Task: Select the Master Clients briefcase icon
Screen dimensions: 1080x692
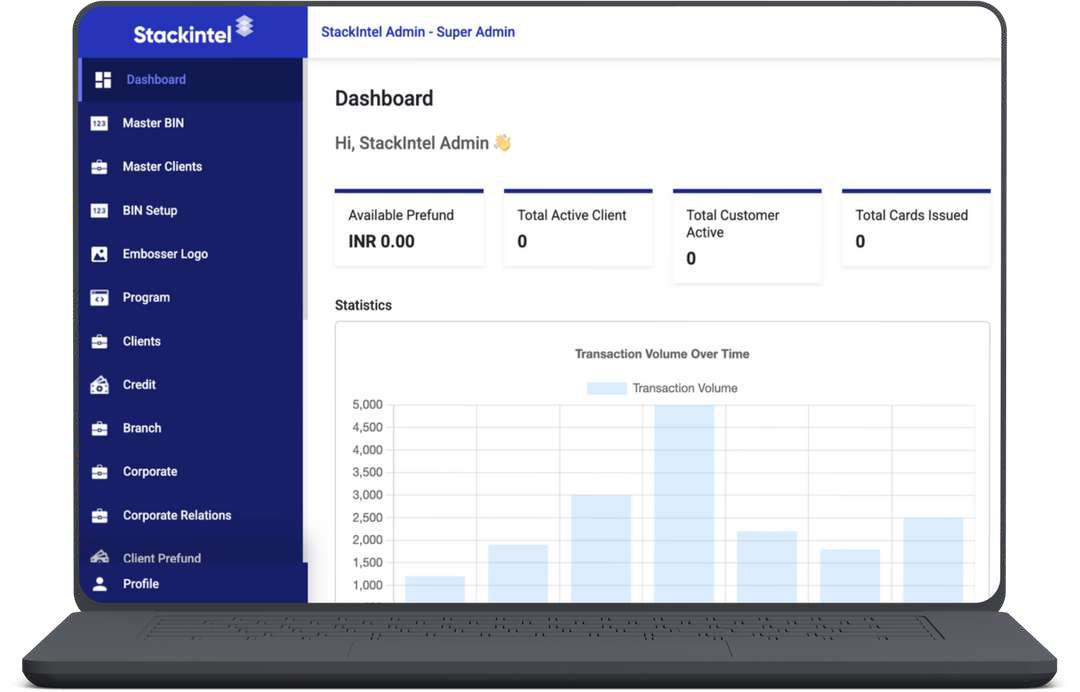Action: (x=100, y=166)
